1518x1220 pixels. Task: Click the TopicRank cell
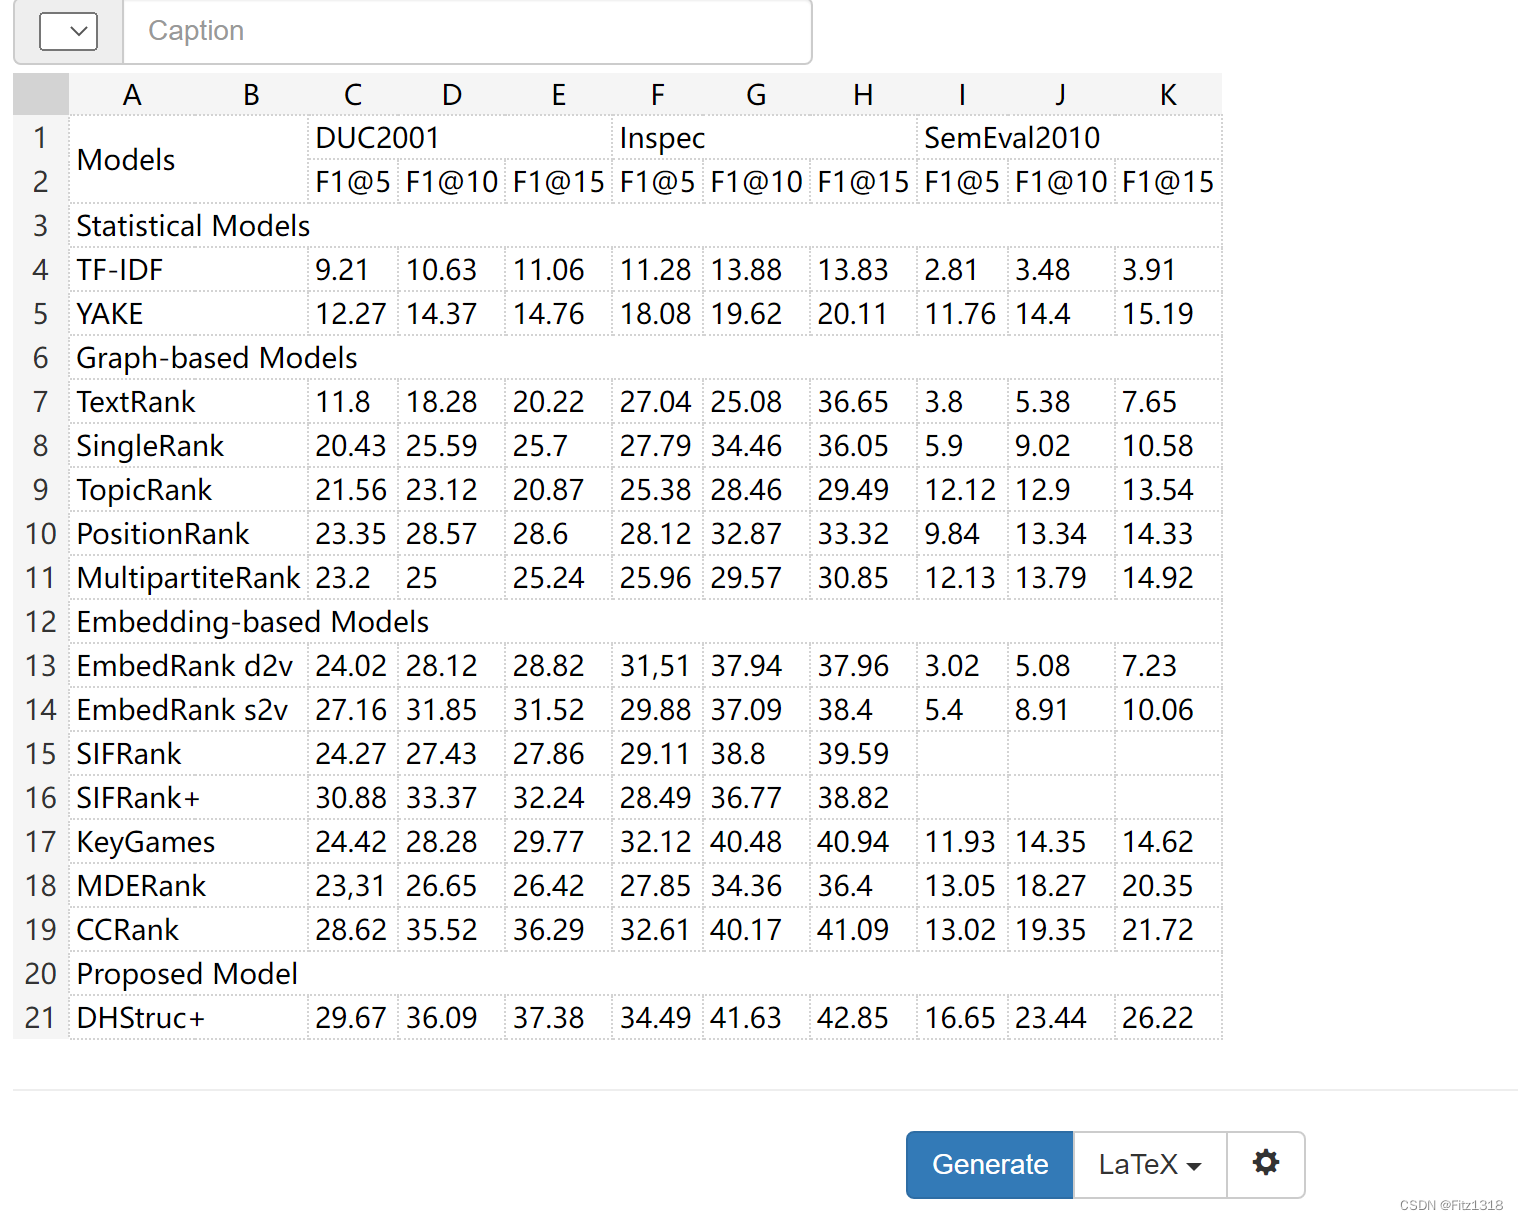(x=188, y=490)
